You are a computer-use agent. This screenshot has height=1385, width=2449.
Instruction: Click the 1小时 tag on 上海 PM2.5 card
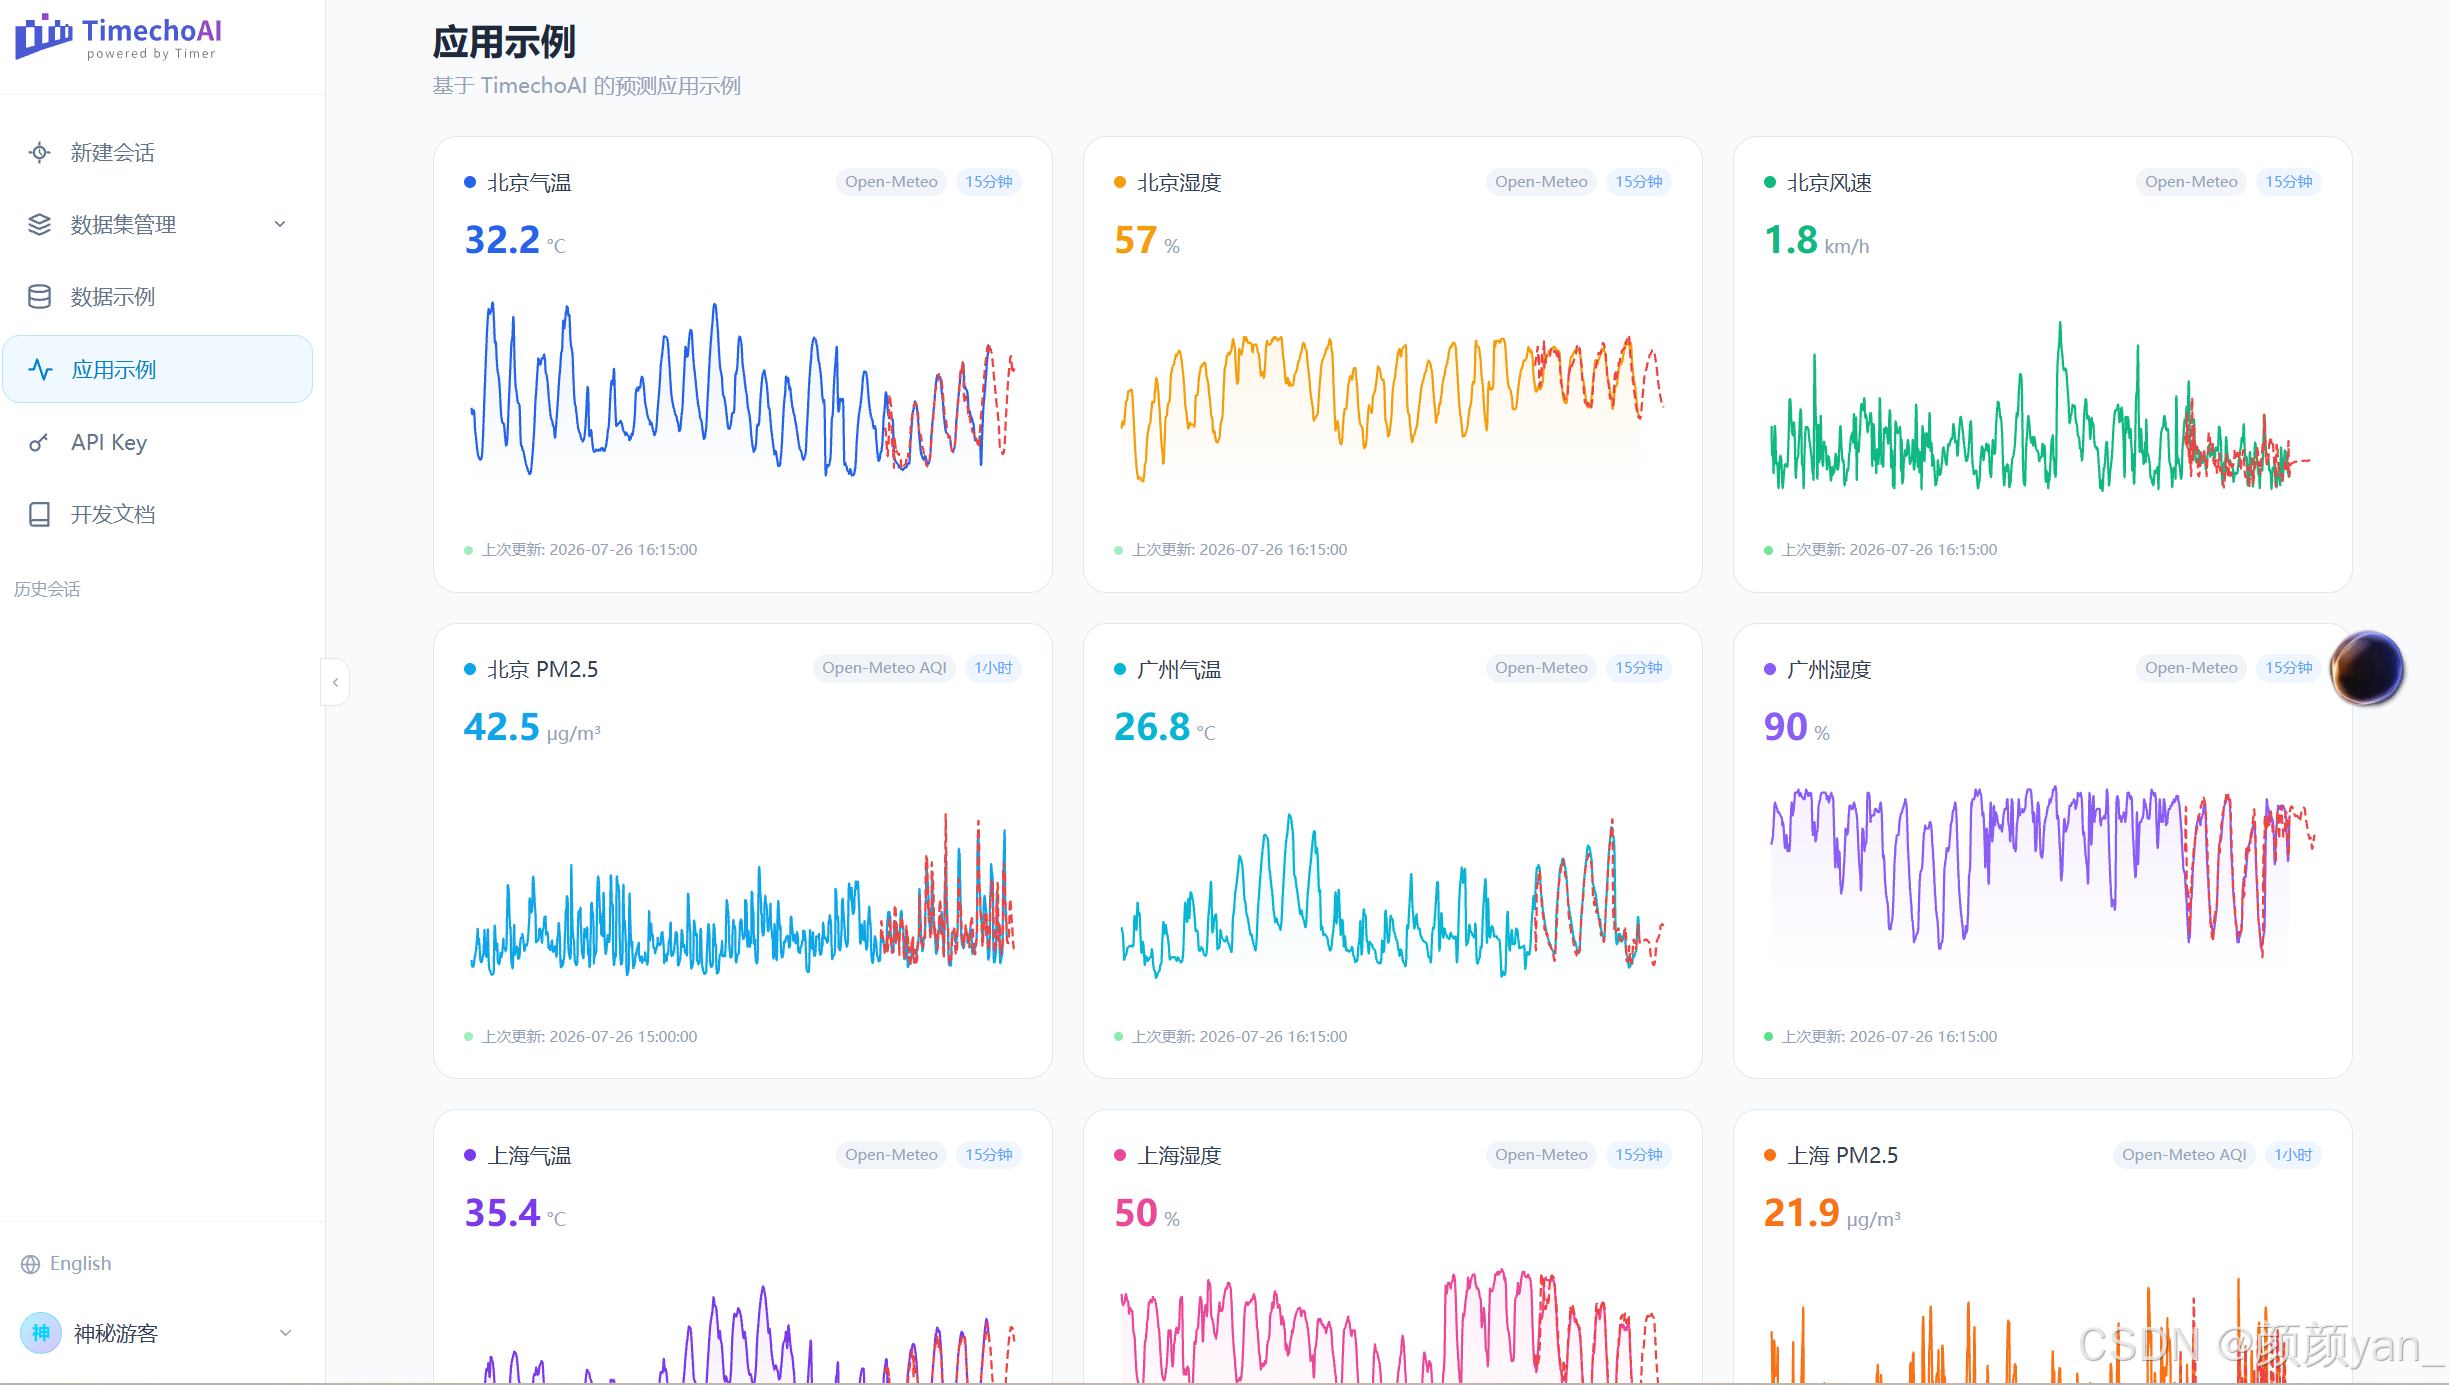point(2293,1155)
